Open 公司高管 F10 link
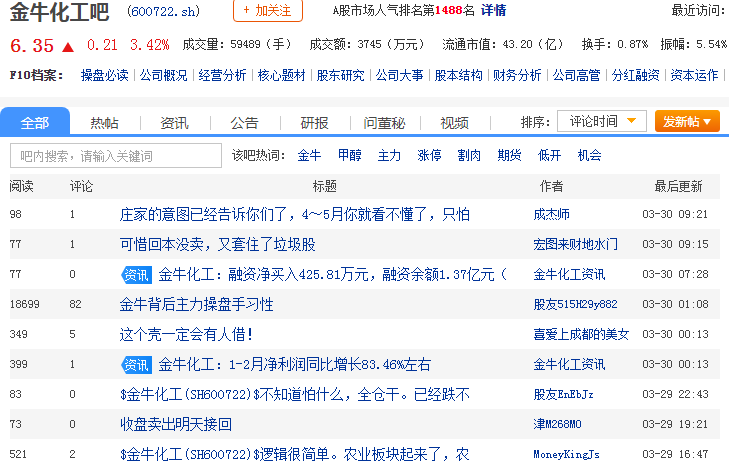The width and height of the screenshot is (729, 466). pos(577,75)
